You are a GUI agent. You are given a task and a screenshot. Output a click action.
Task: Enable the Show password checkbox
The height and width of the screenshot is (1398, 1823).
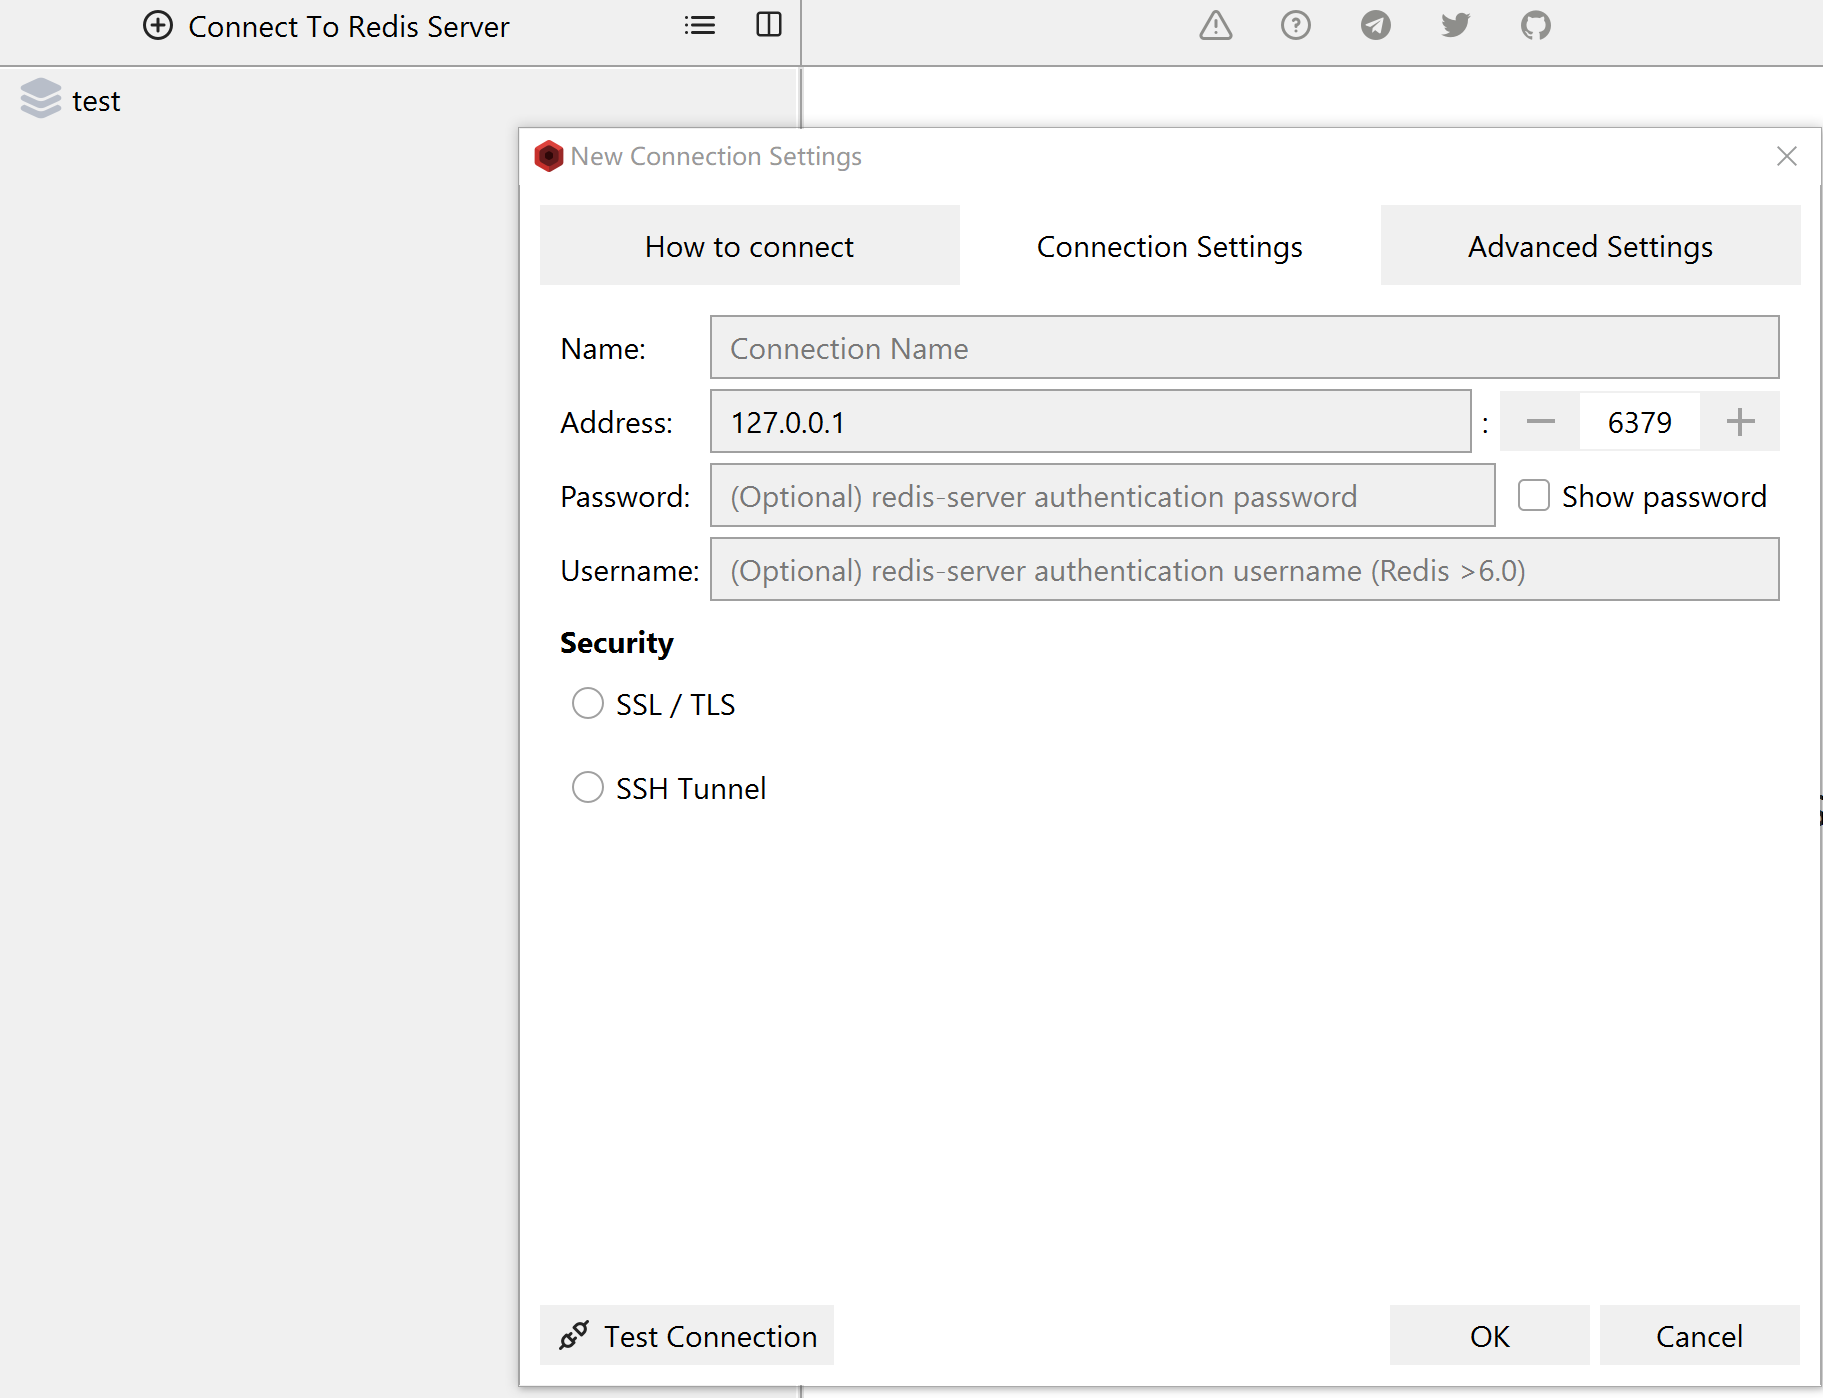pos(1534,496)
